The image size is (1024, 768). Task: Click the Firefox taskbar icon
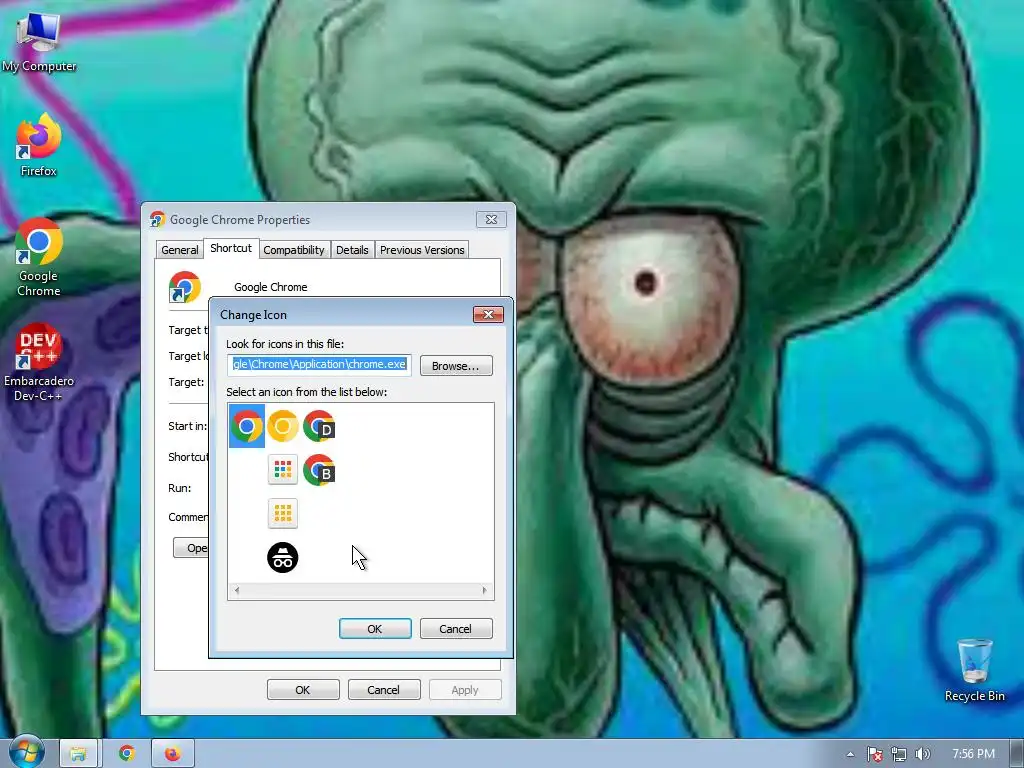[172, 754]
